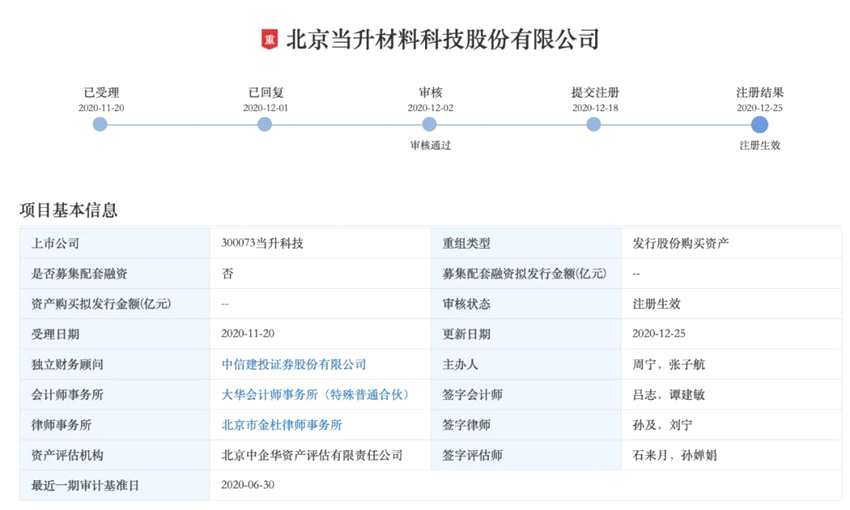Click the 2020-12-02 date under 审核
The image size is (850, 510).
(x=430, y=108)
